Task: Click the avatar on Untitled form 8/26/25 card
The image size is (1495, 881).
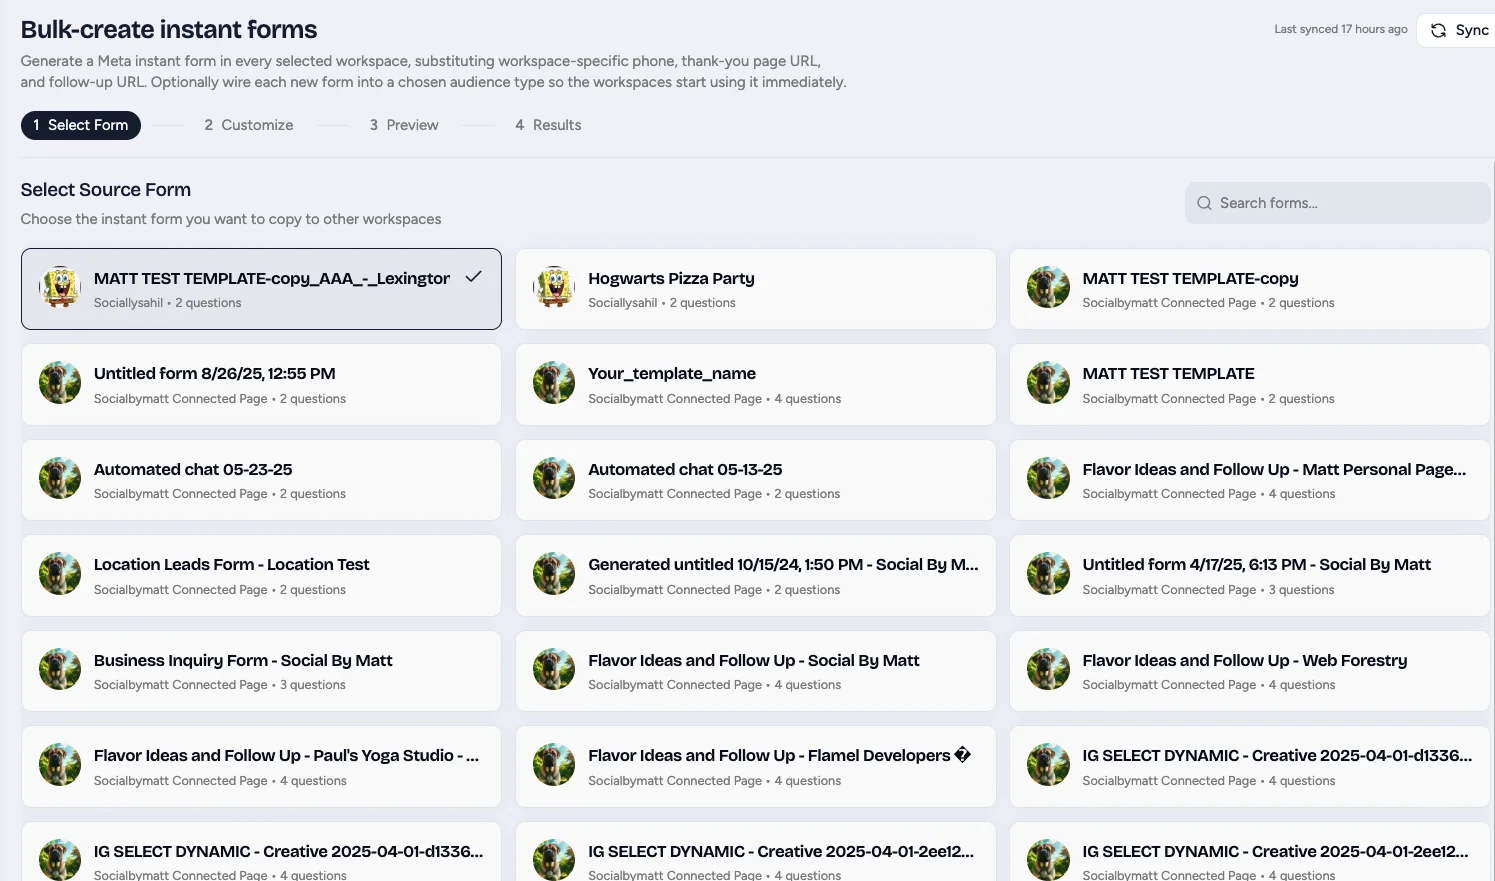Action: click(x=60, y=383)
